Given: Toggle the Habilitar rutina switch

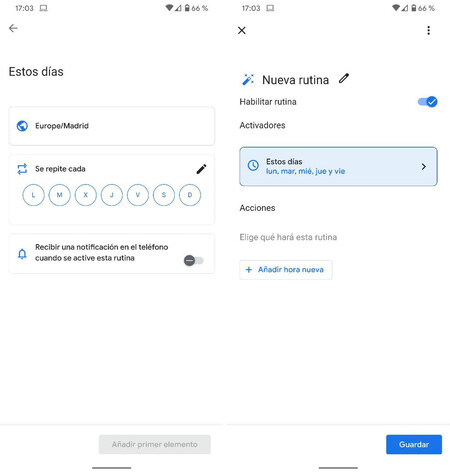Looking at the screenshot, I should pos(428,102).
